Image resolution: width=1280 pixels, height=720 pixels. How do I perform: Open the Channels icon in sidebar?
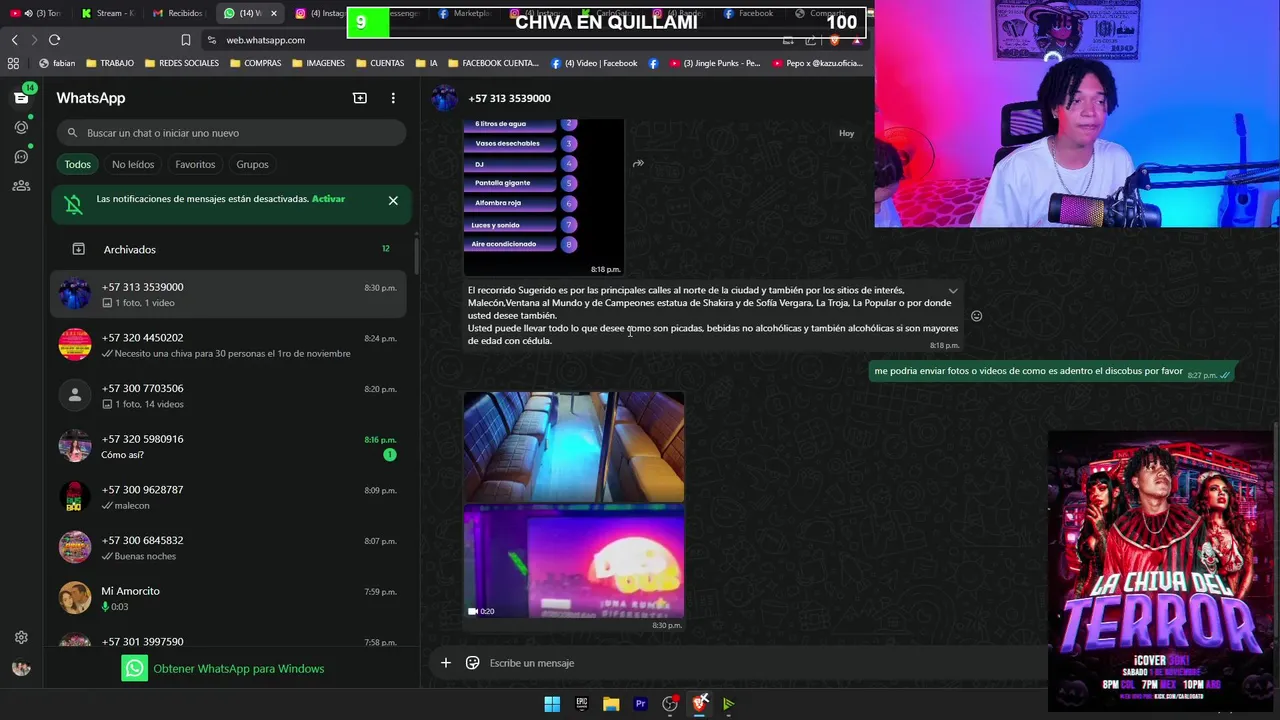click(21, 156)
